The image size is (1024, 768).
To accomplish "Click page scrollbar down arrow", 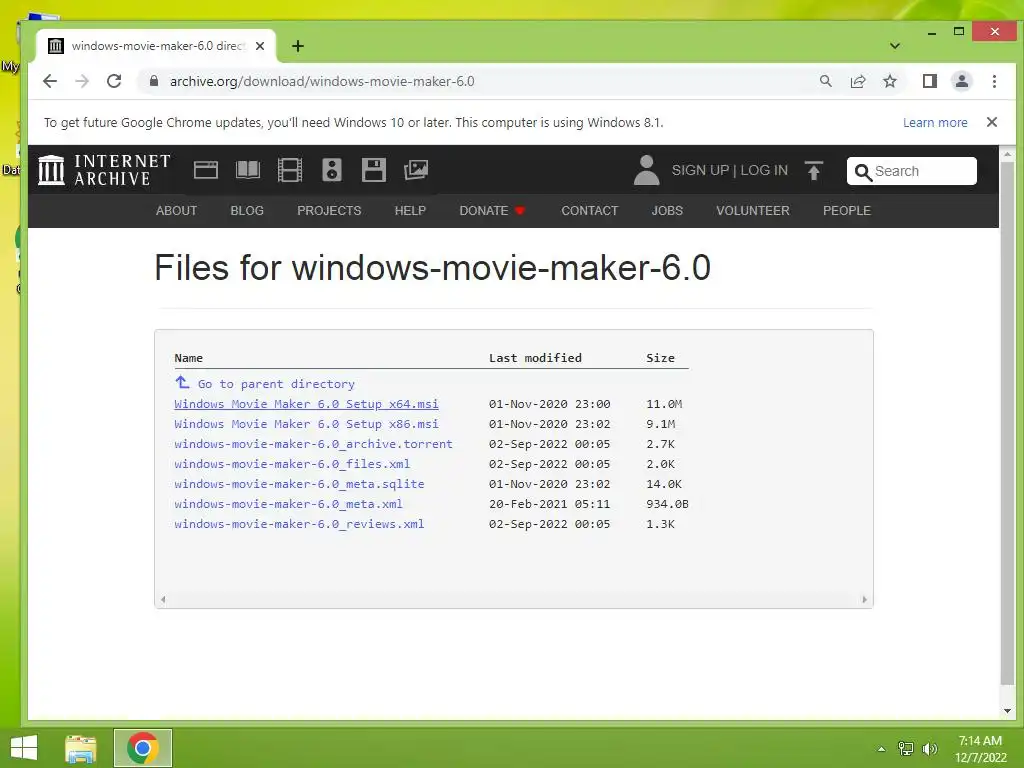I will coord(1007,711).
